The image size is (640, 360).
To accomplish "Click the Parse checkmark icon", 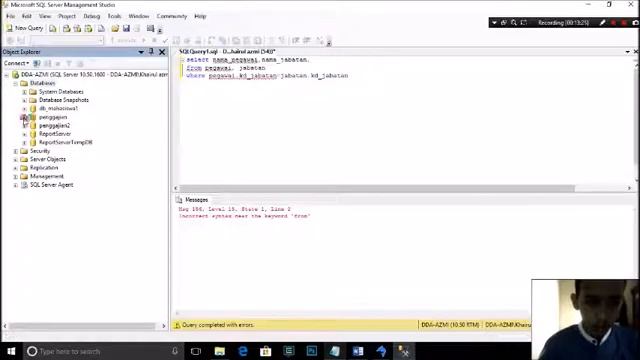I will (x=165, y=40).
